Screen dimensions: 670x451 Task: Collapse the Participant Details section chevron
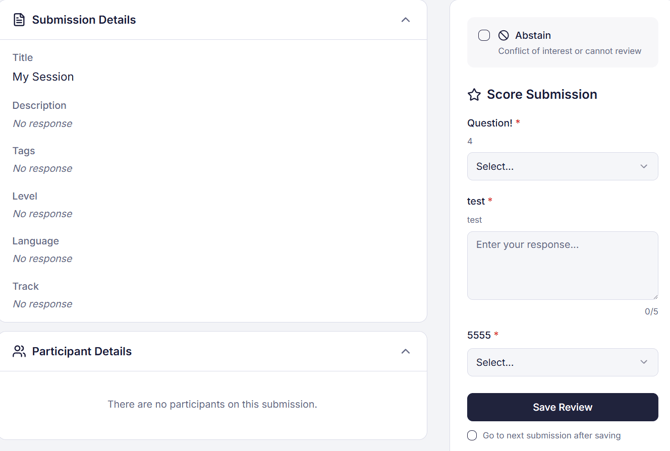click(405, 352)
